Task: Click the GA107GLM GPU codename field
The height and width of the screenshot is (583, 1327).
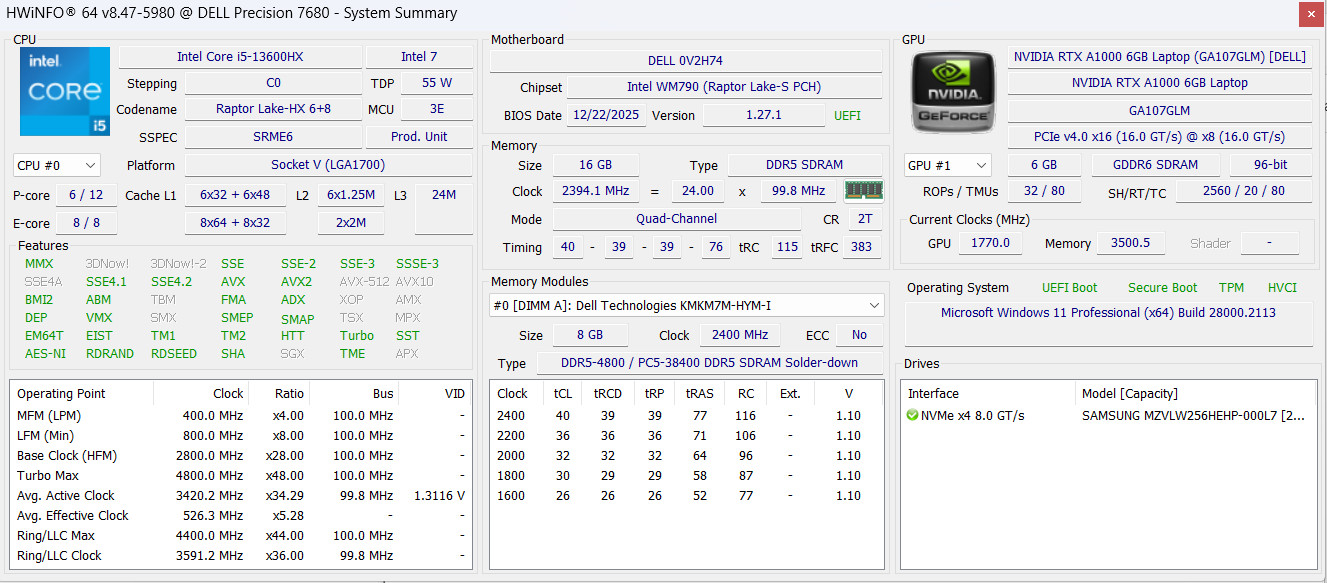Action: (1159, 110)
